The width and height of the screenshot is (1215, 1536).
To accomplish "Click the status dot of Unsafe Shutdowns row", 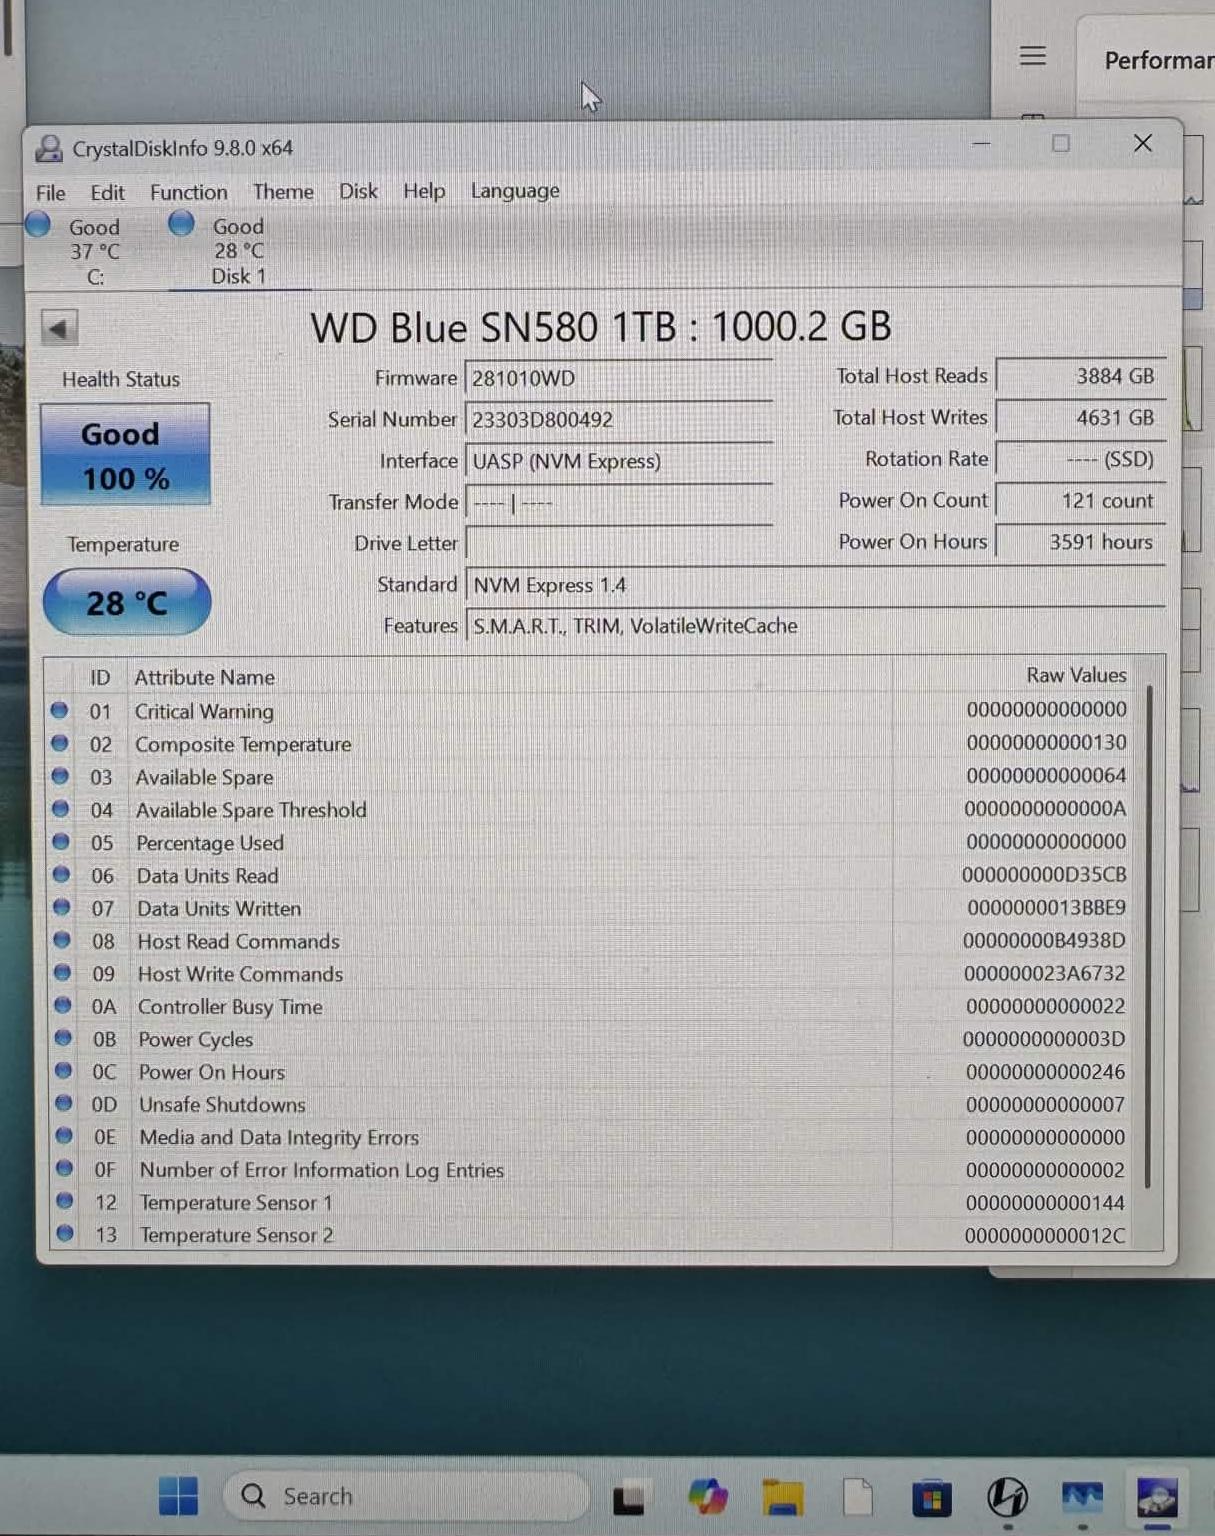I will point(64,1103).
